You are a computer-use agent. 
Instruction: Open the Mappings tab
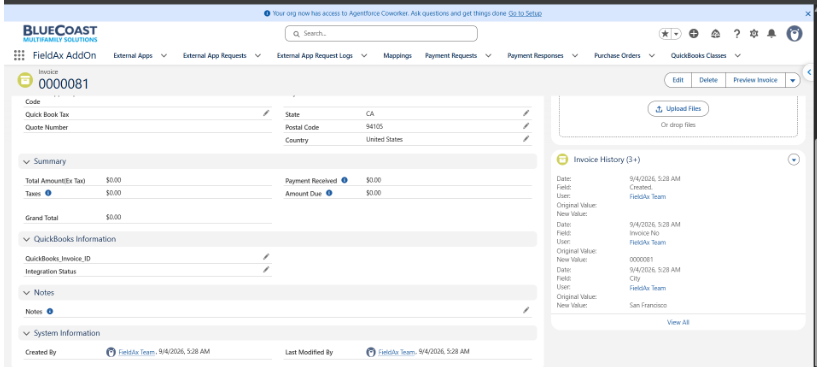click(x=397, y=56)
